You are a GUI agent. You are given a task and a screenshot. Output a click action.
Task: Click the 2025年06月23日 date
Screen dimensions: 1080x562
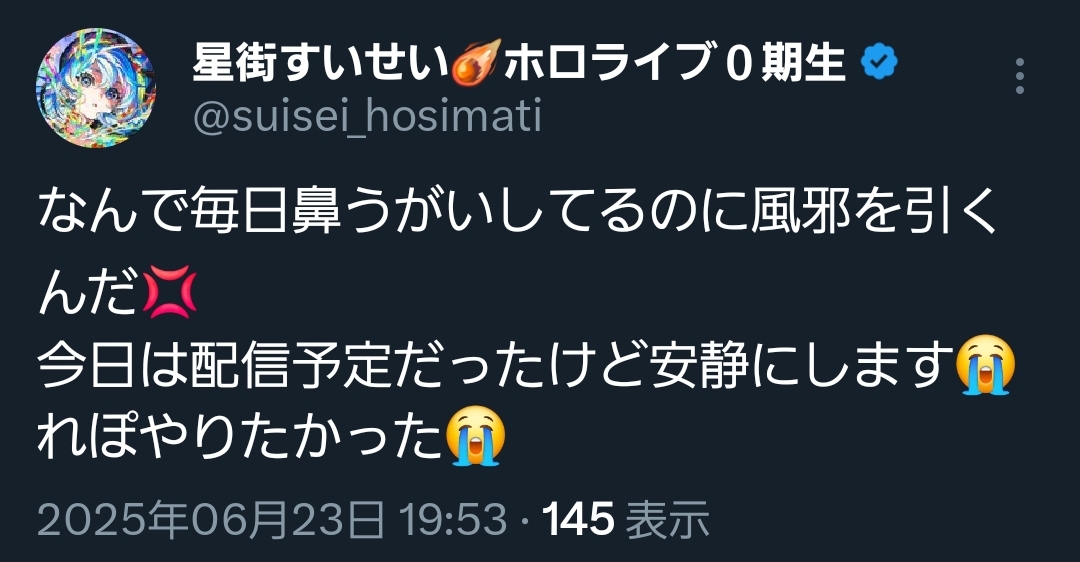[211, 520]
